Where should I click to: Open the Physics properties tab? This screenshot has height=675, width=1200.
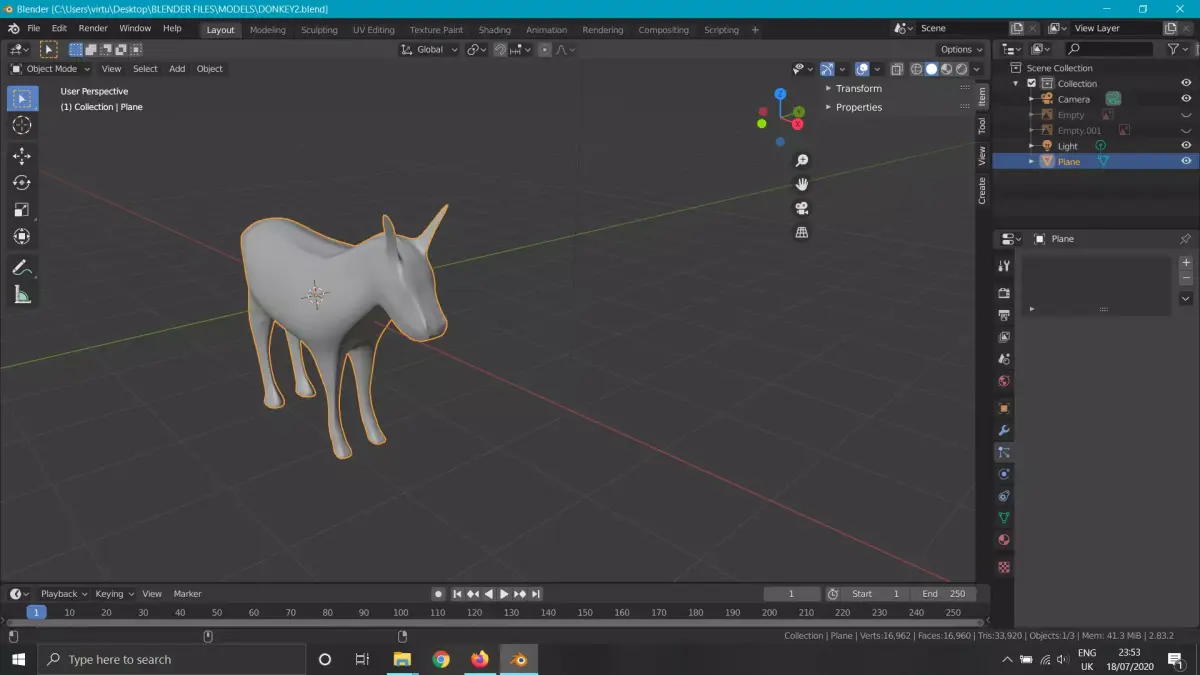pos(1004,474)
